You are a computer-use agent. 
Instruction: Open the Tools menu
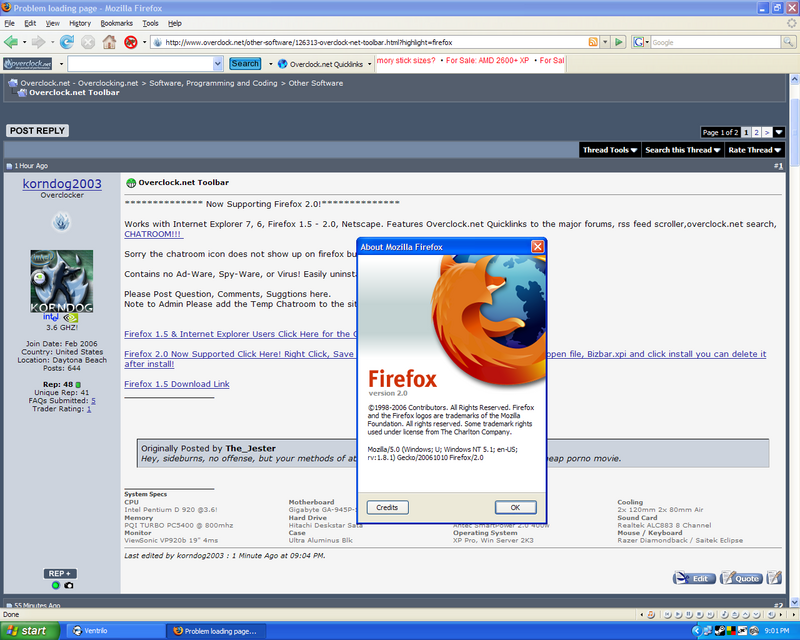[x=150, y=23]
